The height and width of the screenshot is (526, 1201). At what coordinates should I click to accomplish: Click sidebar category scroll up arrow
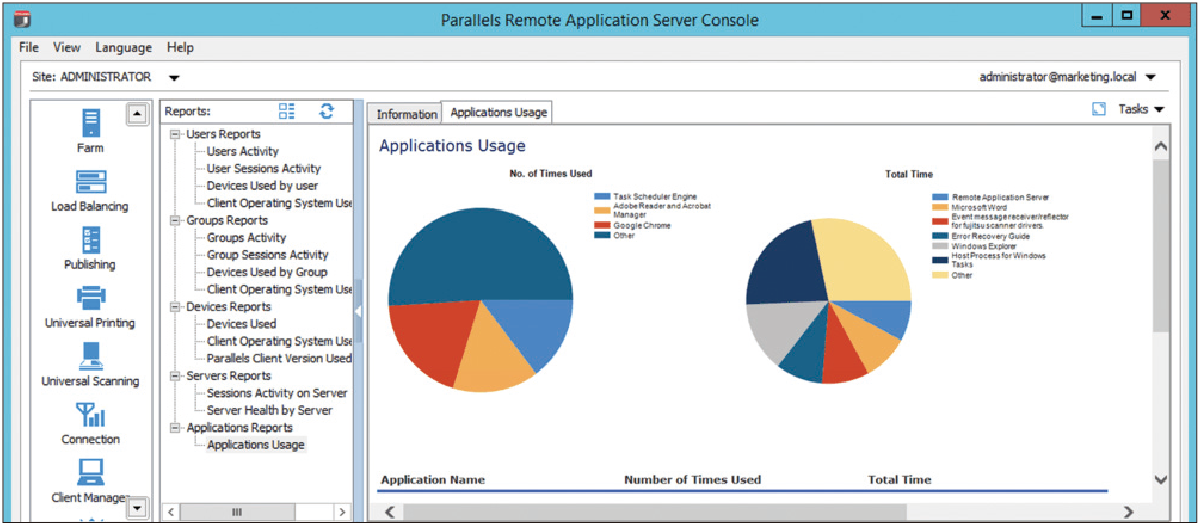[137, 115]
